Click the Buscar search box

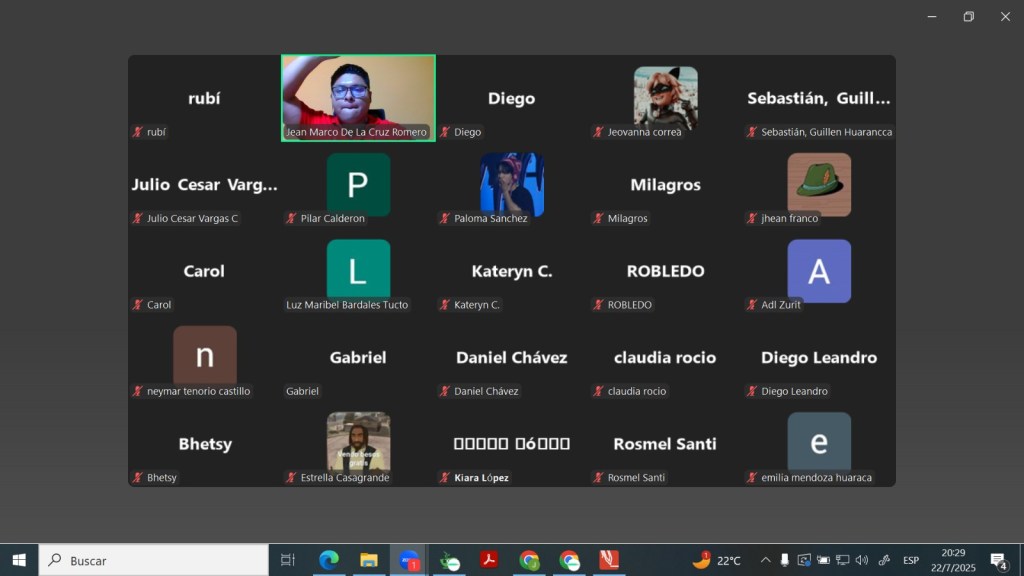point(153,561)
